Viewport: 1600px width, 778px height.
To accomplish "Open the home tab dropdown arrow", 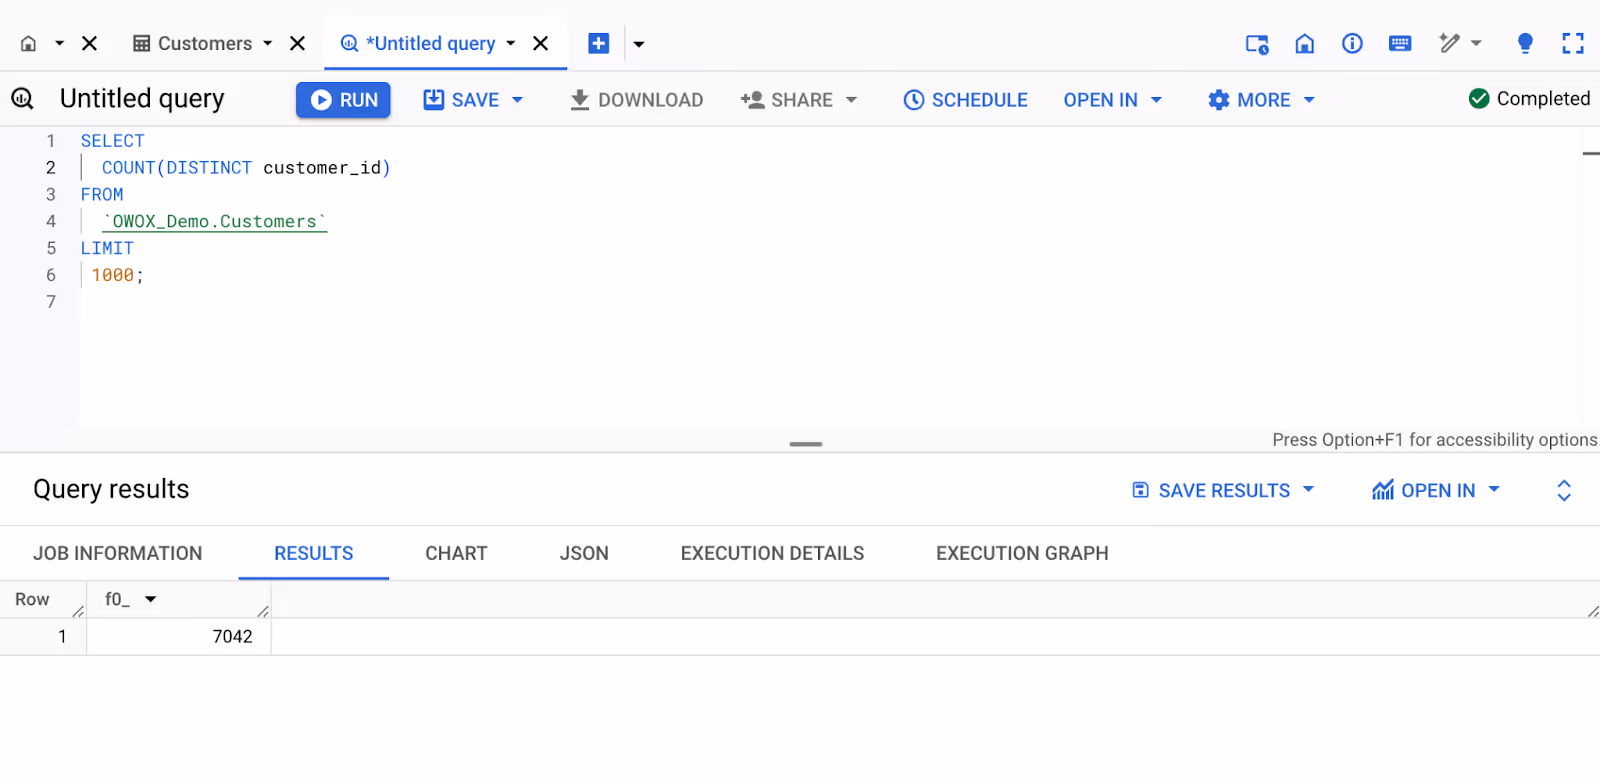I will pos(59,44).
